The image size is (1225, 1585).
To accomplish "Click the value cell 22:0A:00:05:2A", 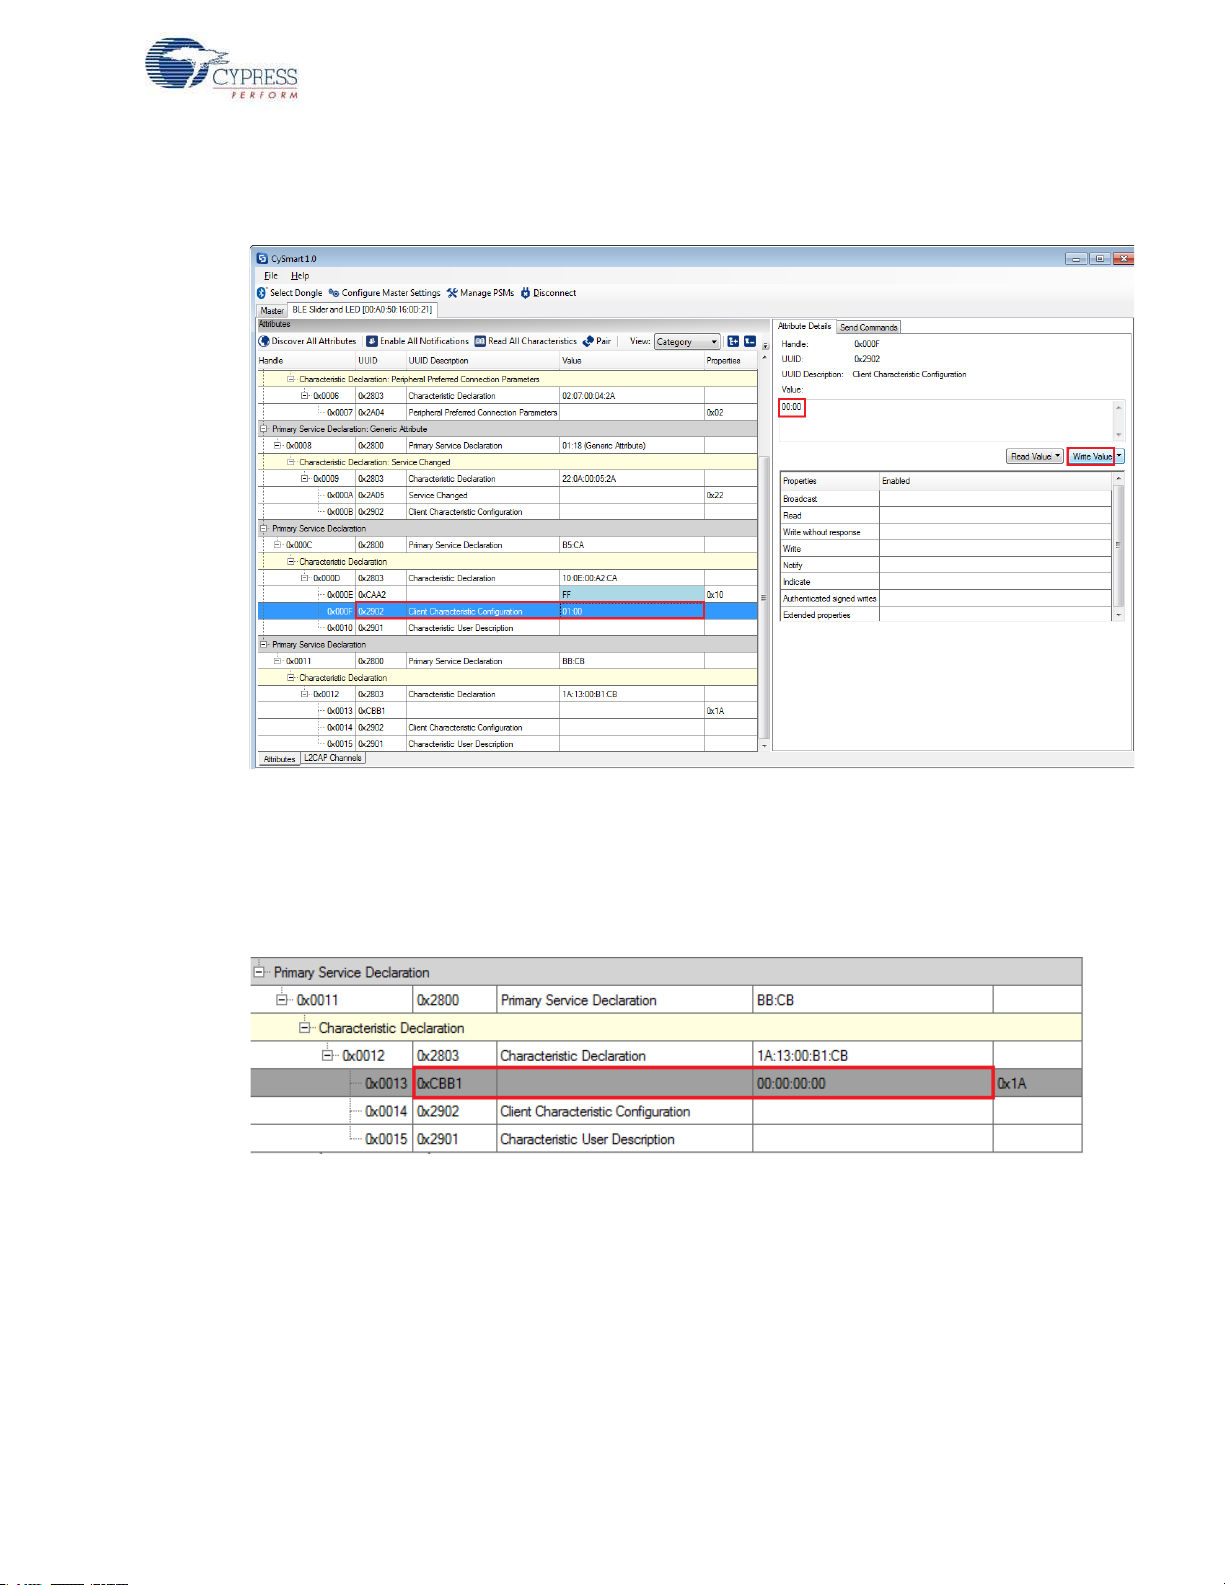I will coord(632,479).
